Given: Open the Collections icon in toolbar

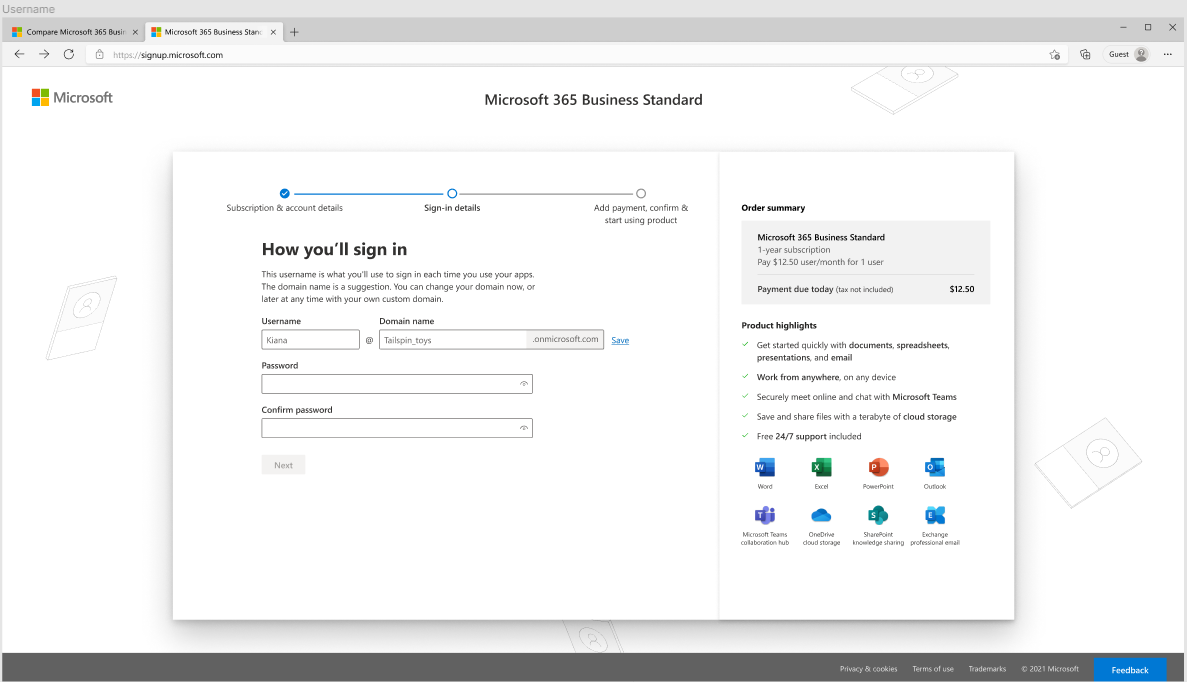Looking at the screenshot, I should pyautogui.click(x=1085, y=54).
